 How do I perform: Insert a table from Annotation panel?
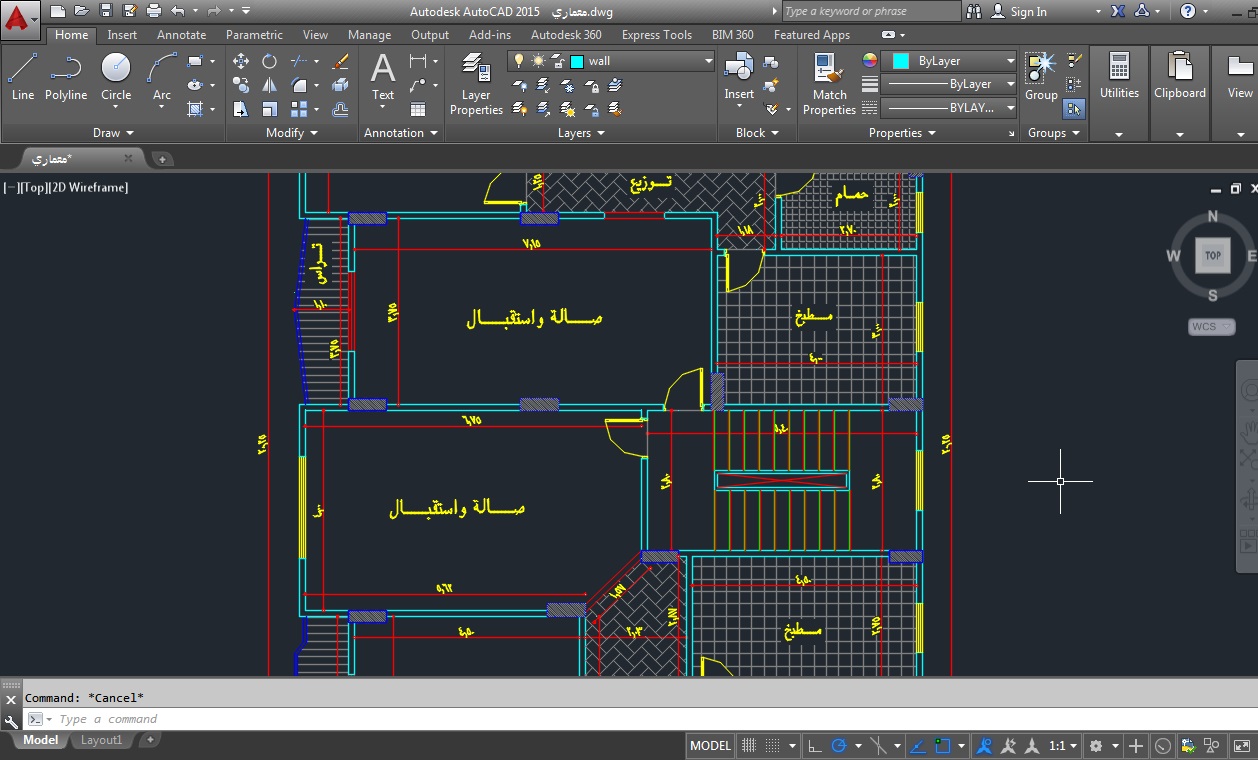coord(418,109)
